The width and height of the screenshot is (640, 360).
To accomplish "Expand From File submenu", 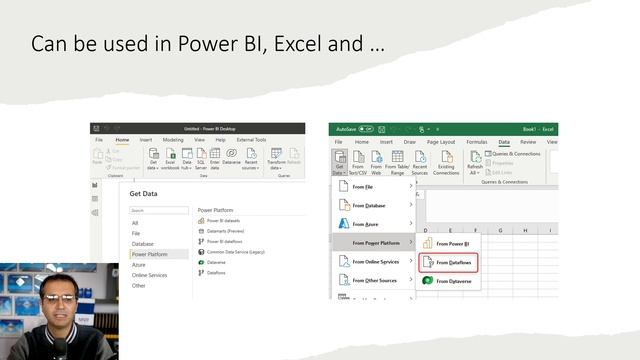I will tap(375, 187).
